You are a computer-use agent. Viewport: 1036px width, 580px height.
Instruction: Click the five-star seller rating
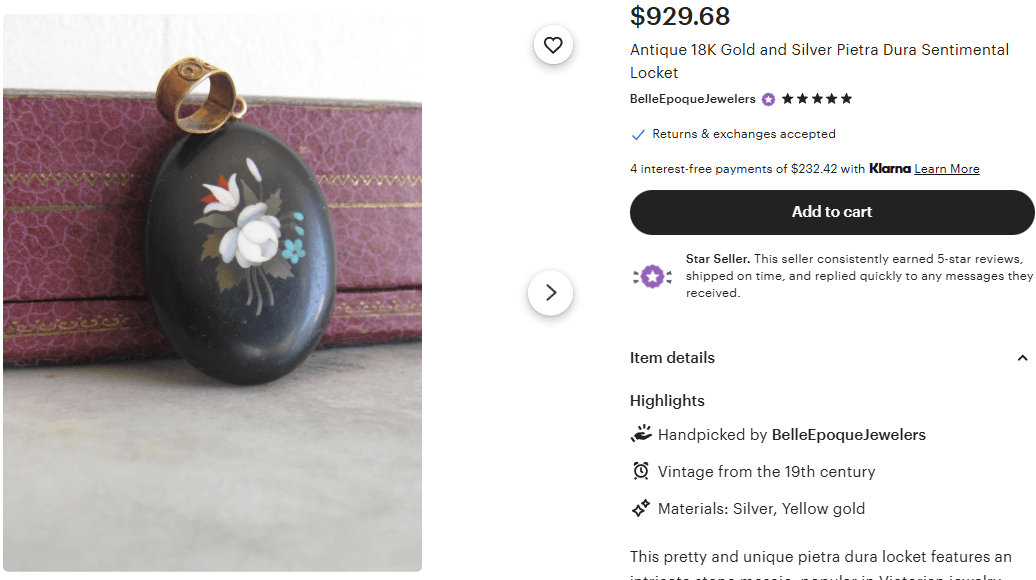816,98
